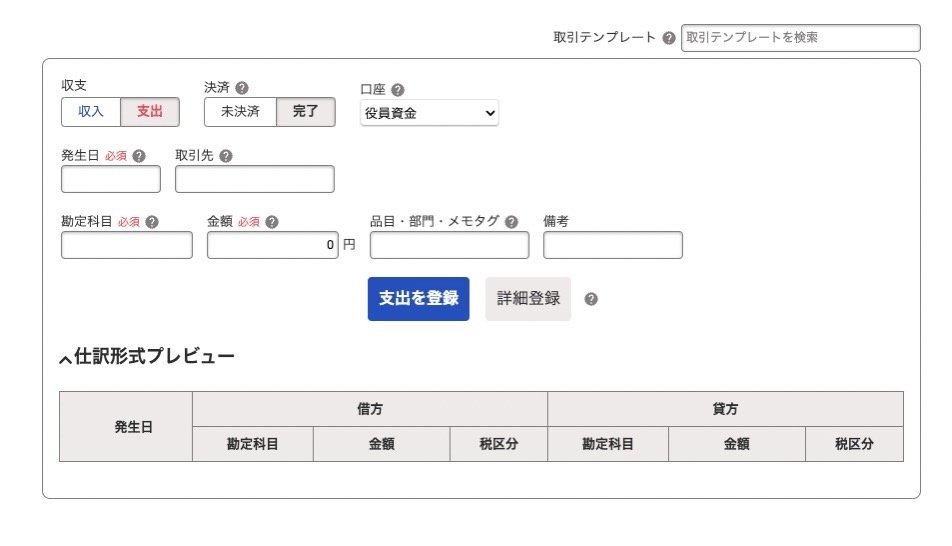Image resolution: width=952 pixels, height=546 pixels.
Task: Select 収入 in the 収支 toggle
Action: click(91, 112)
